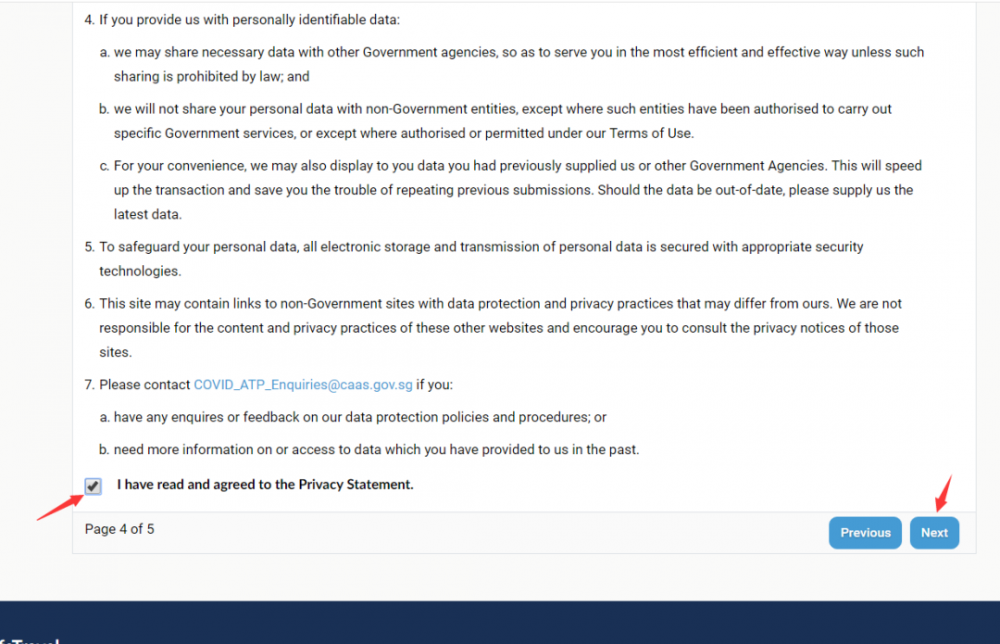Go back with the Previous button
The height and width of the screenshot is (644, 1000).
click(865, 533)
